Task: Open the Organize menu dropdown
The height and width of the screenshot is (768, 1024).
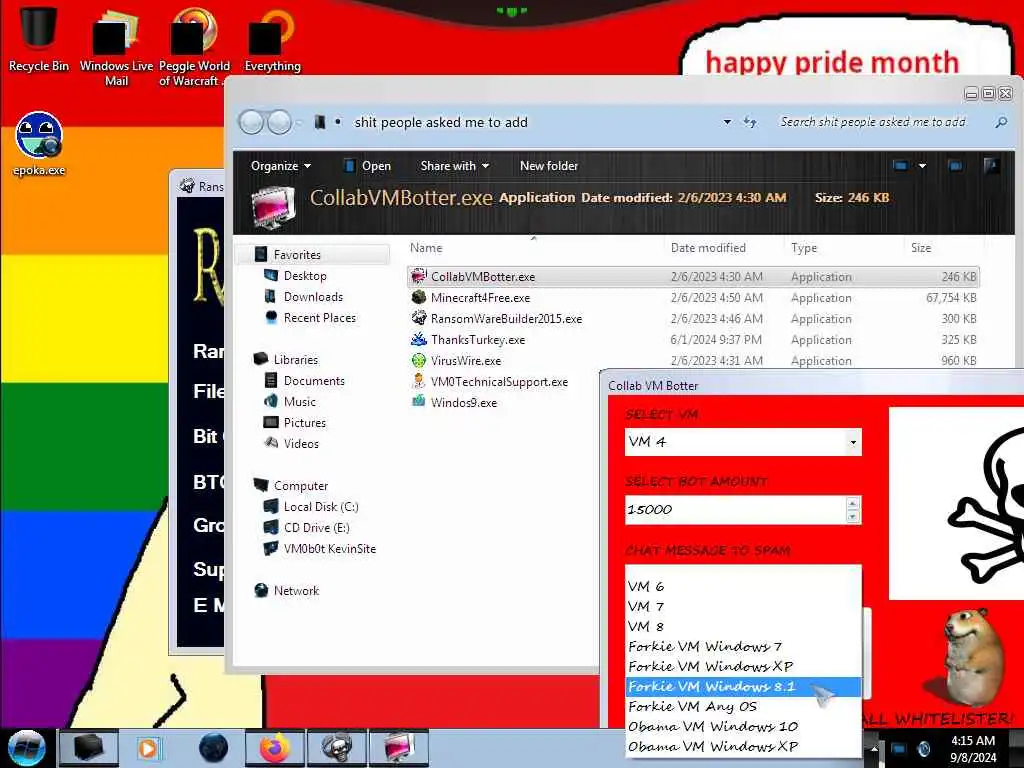Action: click(281, 166)
